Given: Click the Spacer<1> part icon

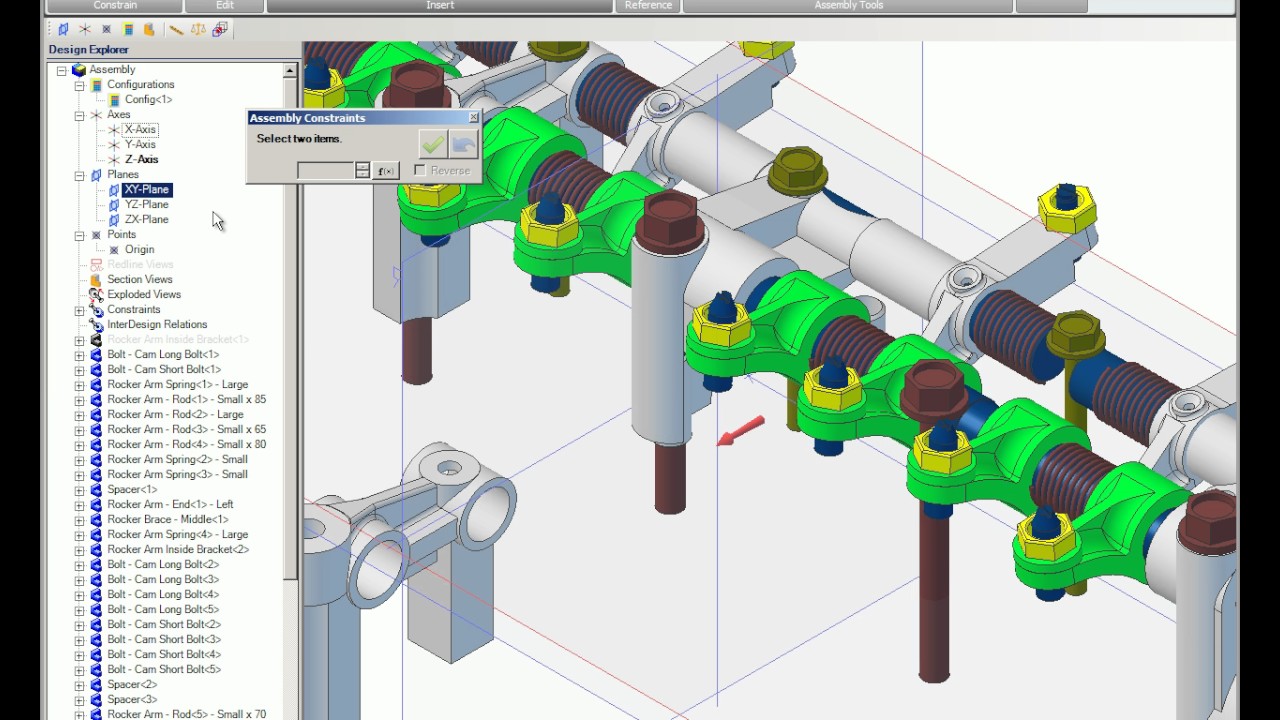Looking at the screenshot, I should click(97, 490).
